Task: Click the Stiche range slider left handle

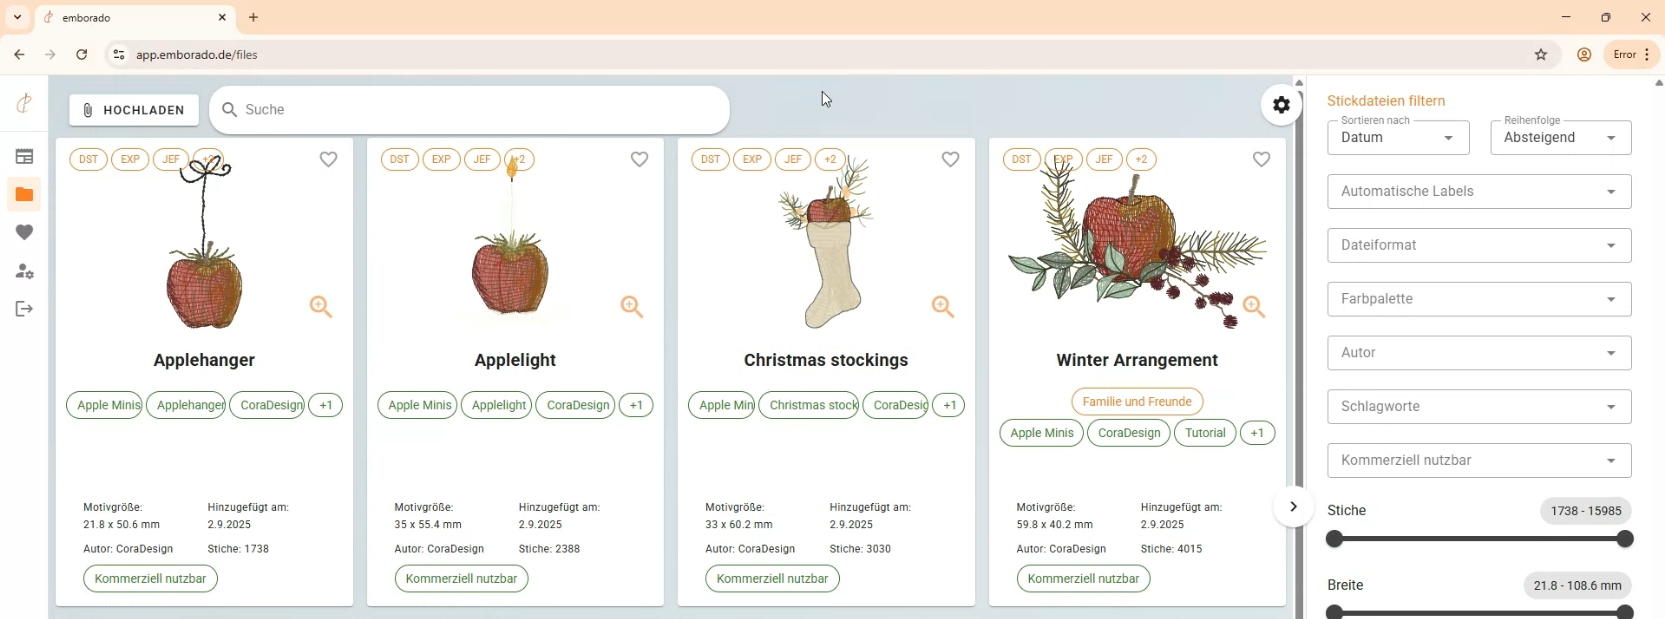Action: (x=1334, y=539)
